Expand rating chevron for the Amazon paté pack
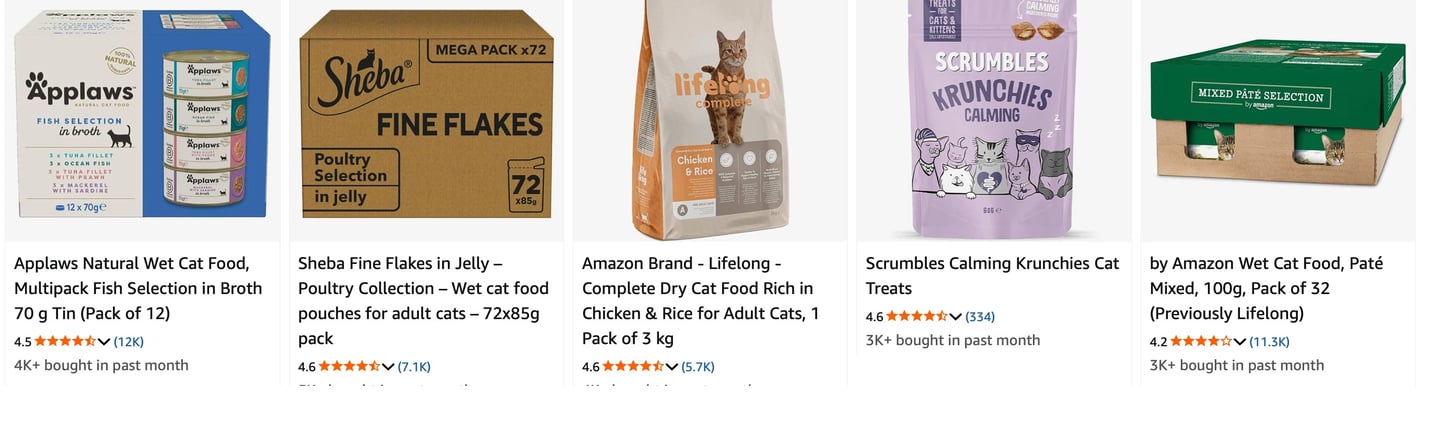Image resolution: width=1440 pixels, height=442 pixels. pyautogui.click(x=1240, y=342)
